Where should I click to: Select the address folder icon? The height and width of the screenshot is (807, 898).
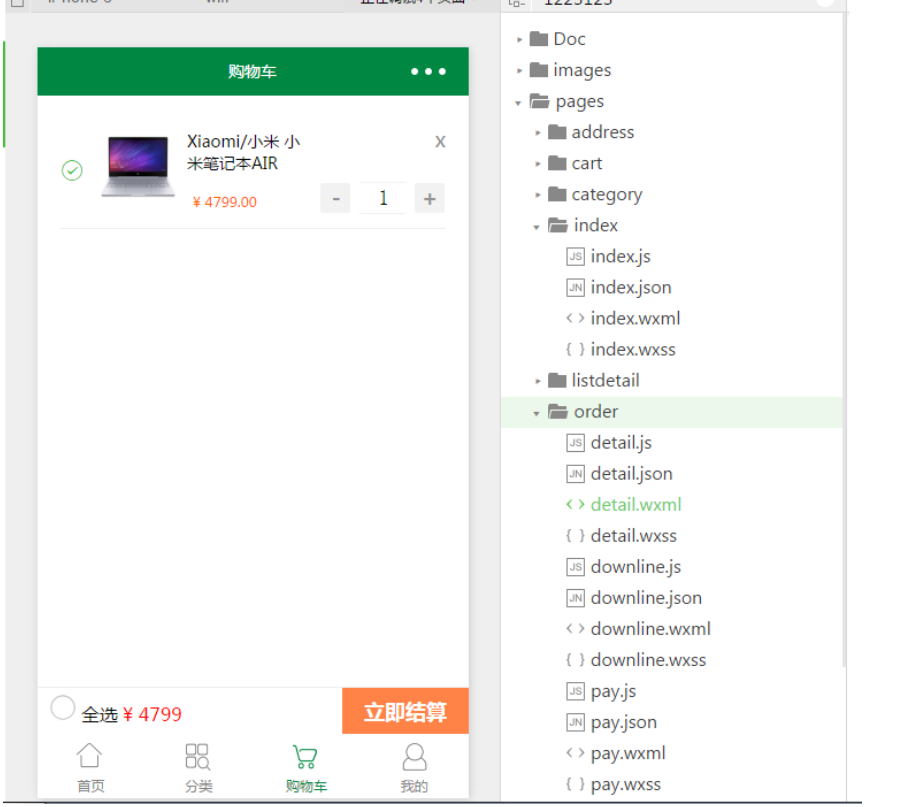coord(557,132)
